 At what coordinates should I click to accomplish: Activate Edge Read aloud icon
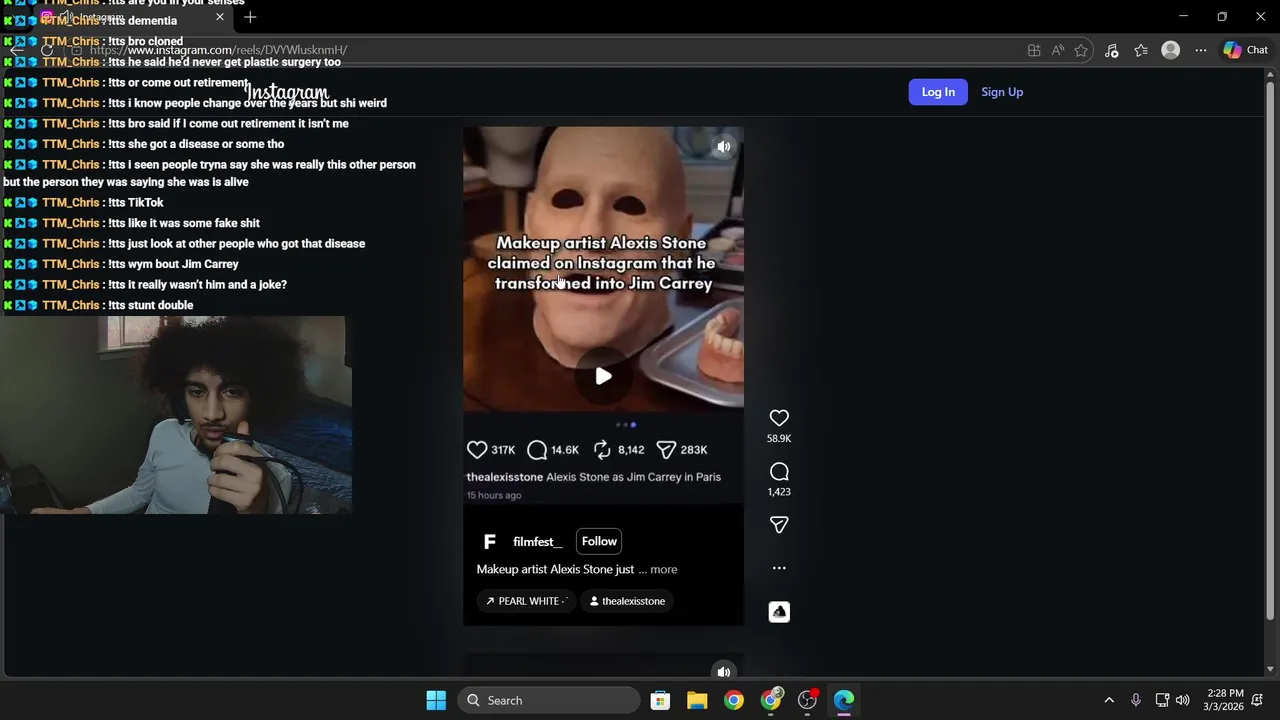[x=1058, y=50]
